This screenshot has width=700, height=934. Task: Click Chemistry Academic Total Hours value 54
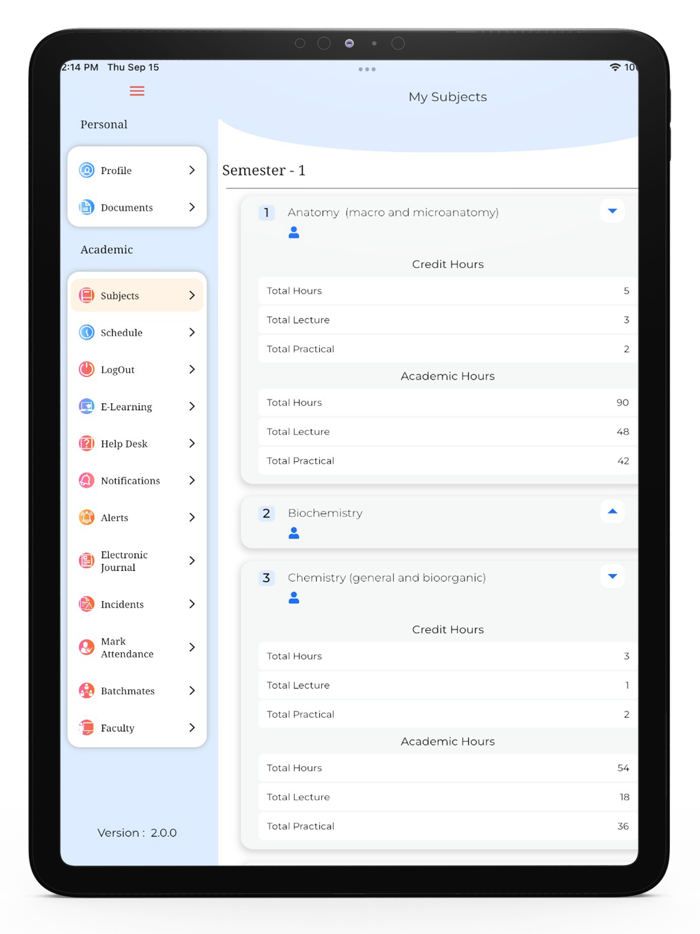623,768
